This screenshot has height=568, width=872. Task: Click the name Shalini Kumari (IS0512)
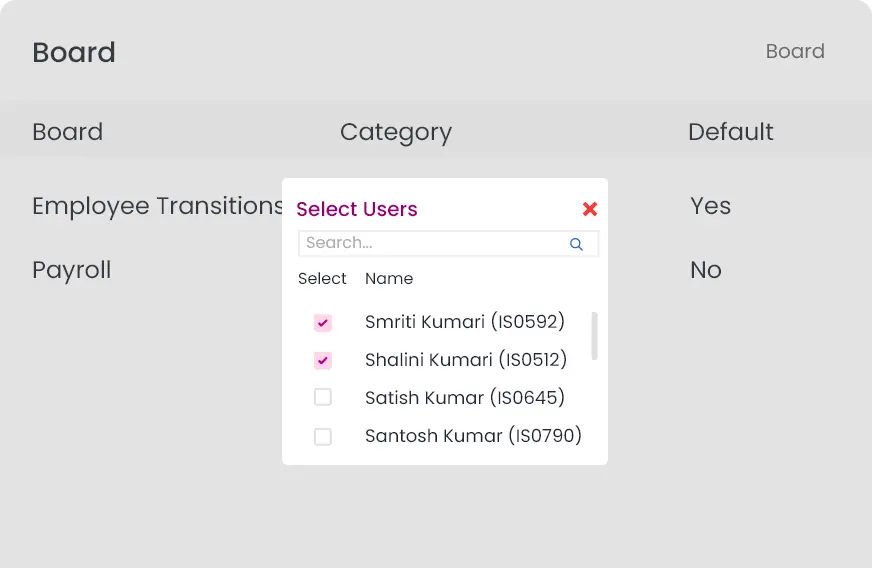[x=465, y=360]
